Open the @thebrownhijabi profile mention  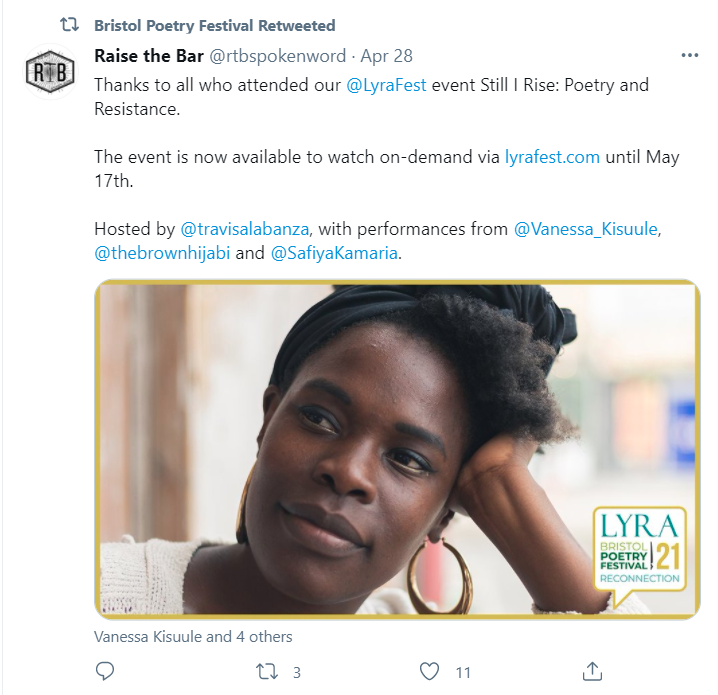162,253
